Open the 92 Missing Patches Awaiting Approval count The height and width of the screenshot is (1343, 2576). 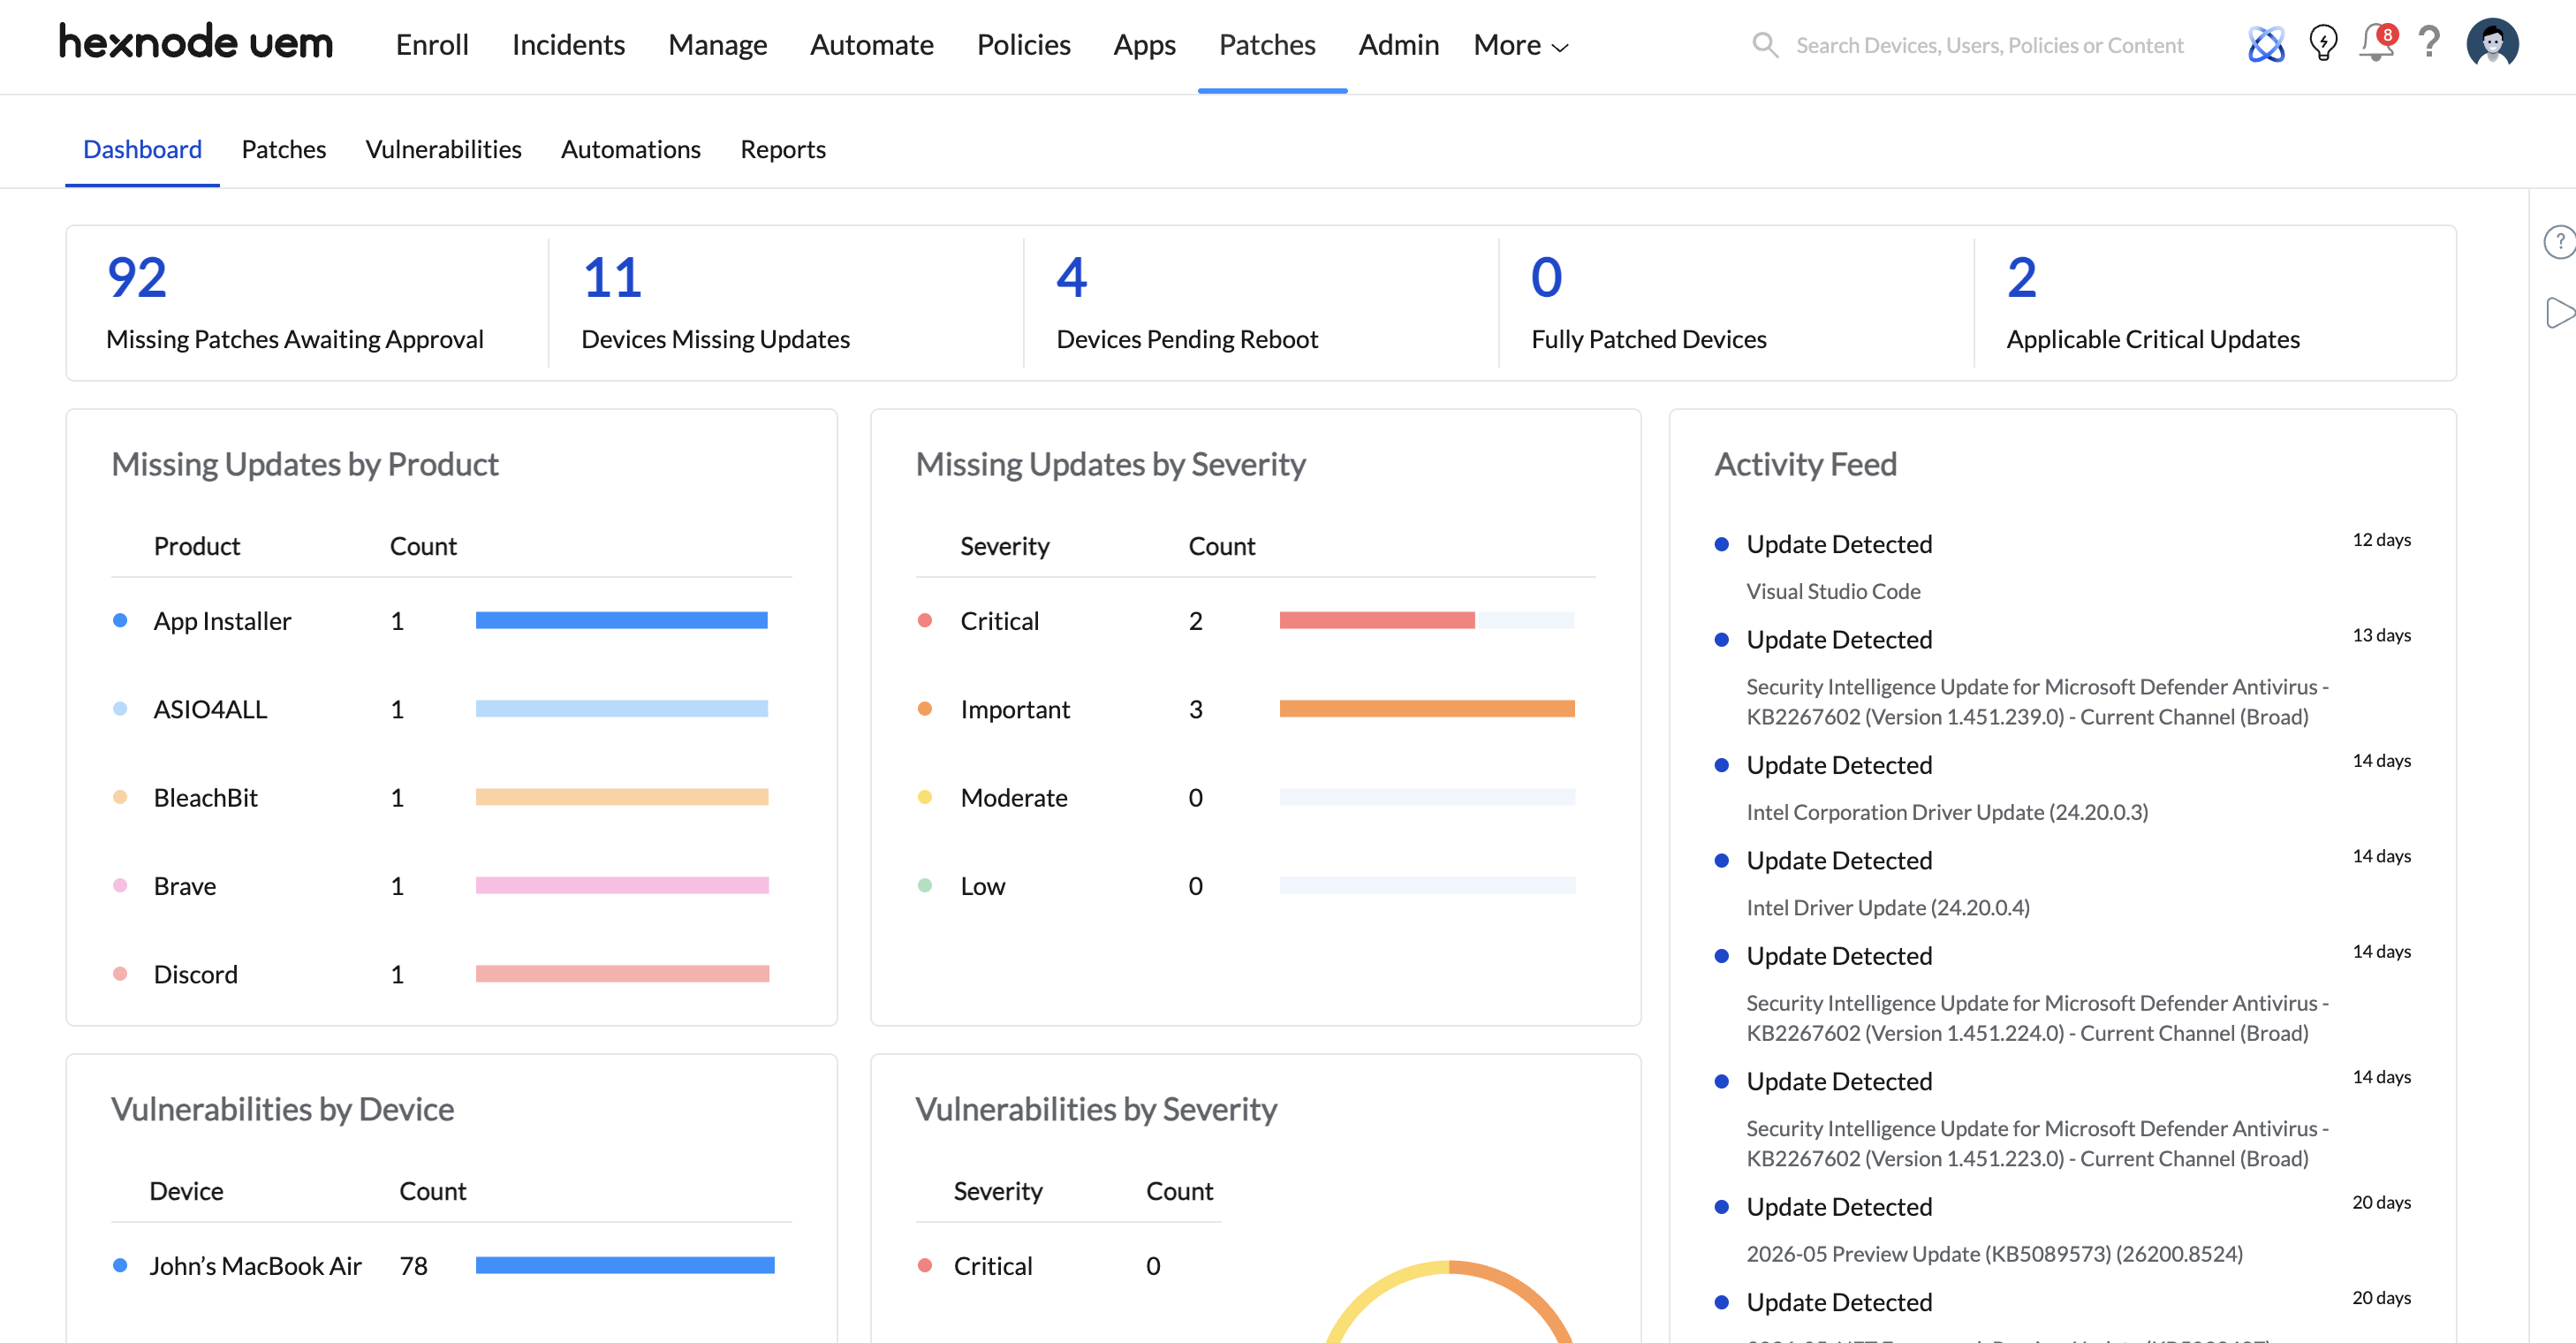(x=136, y=277)
